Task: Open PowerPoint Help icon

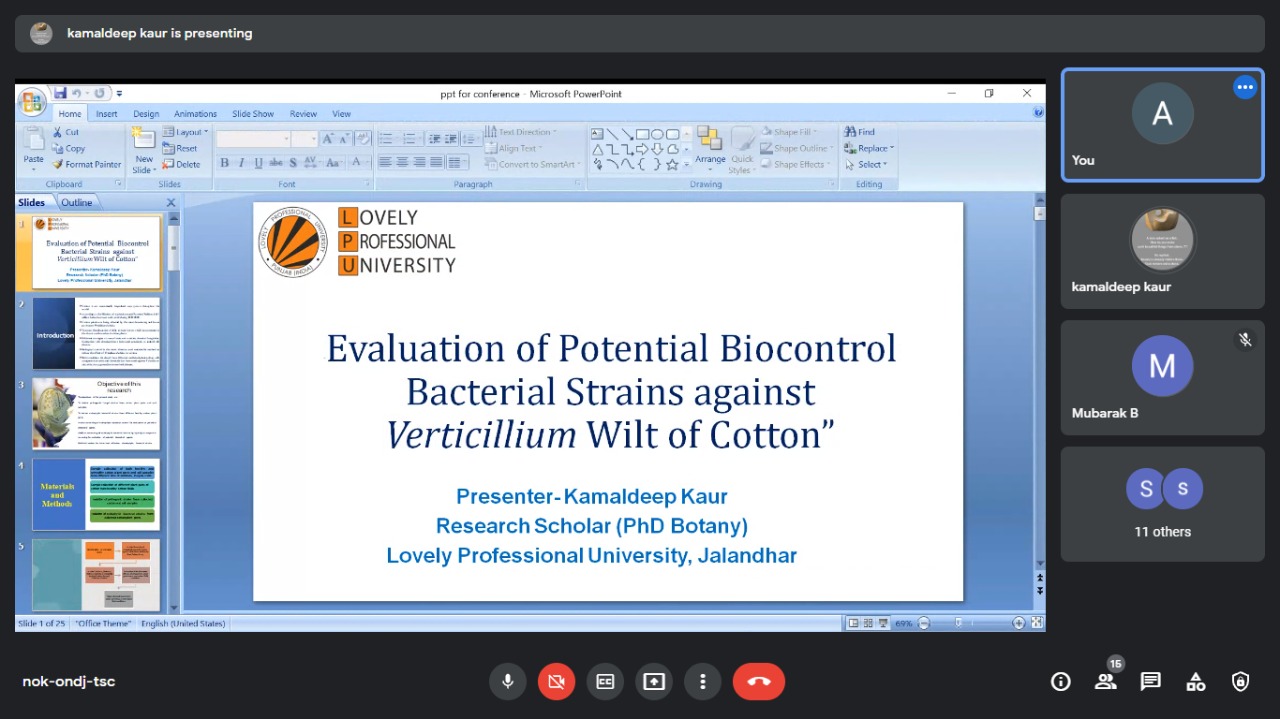Action: pos(1038,113)
